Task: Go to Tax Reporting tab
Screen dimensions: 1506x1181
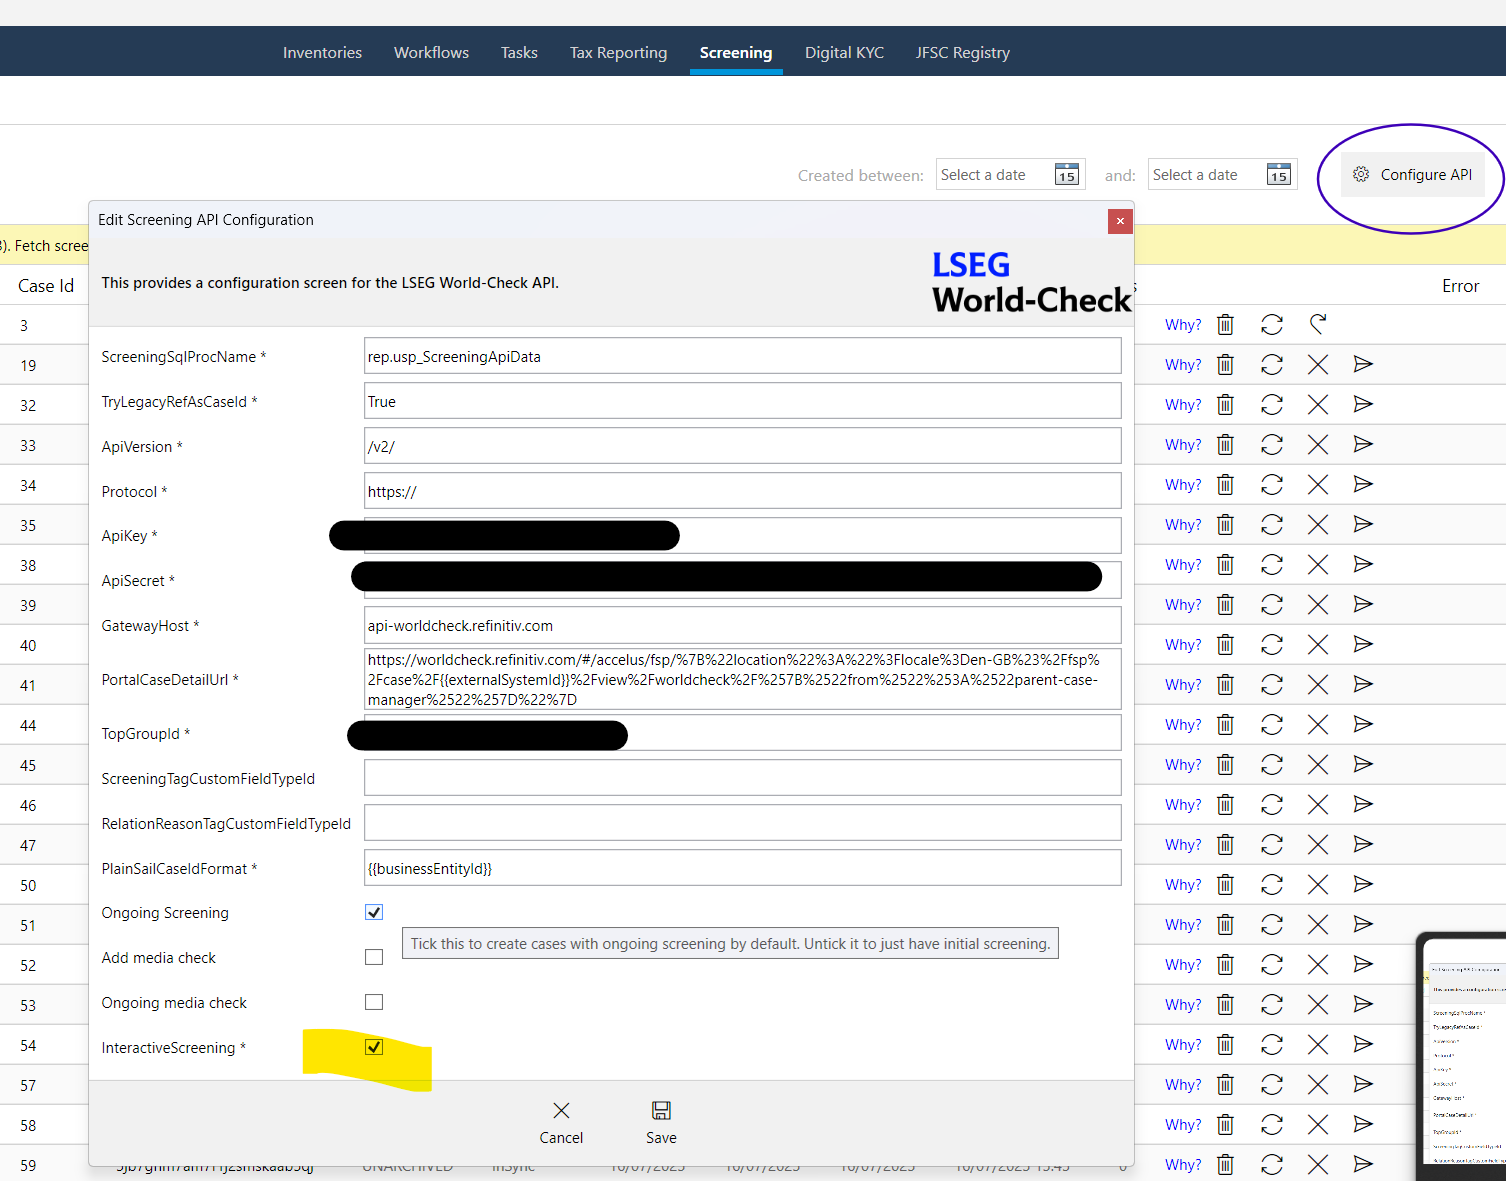Action: point(618,53)
